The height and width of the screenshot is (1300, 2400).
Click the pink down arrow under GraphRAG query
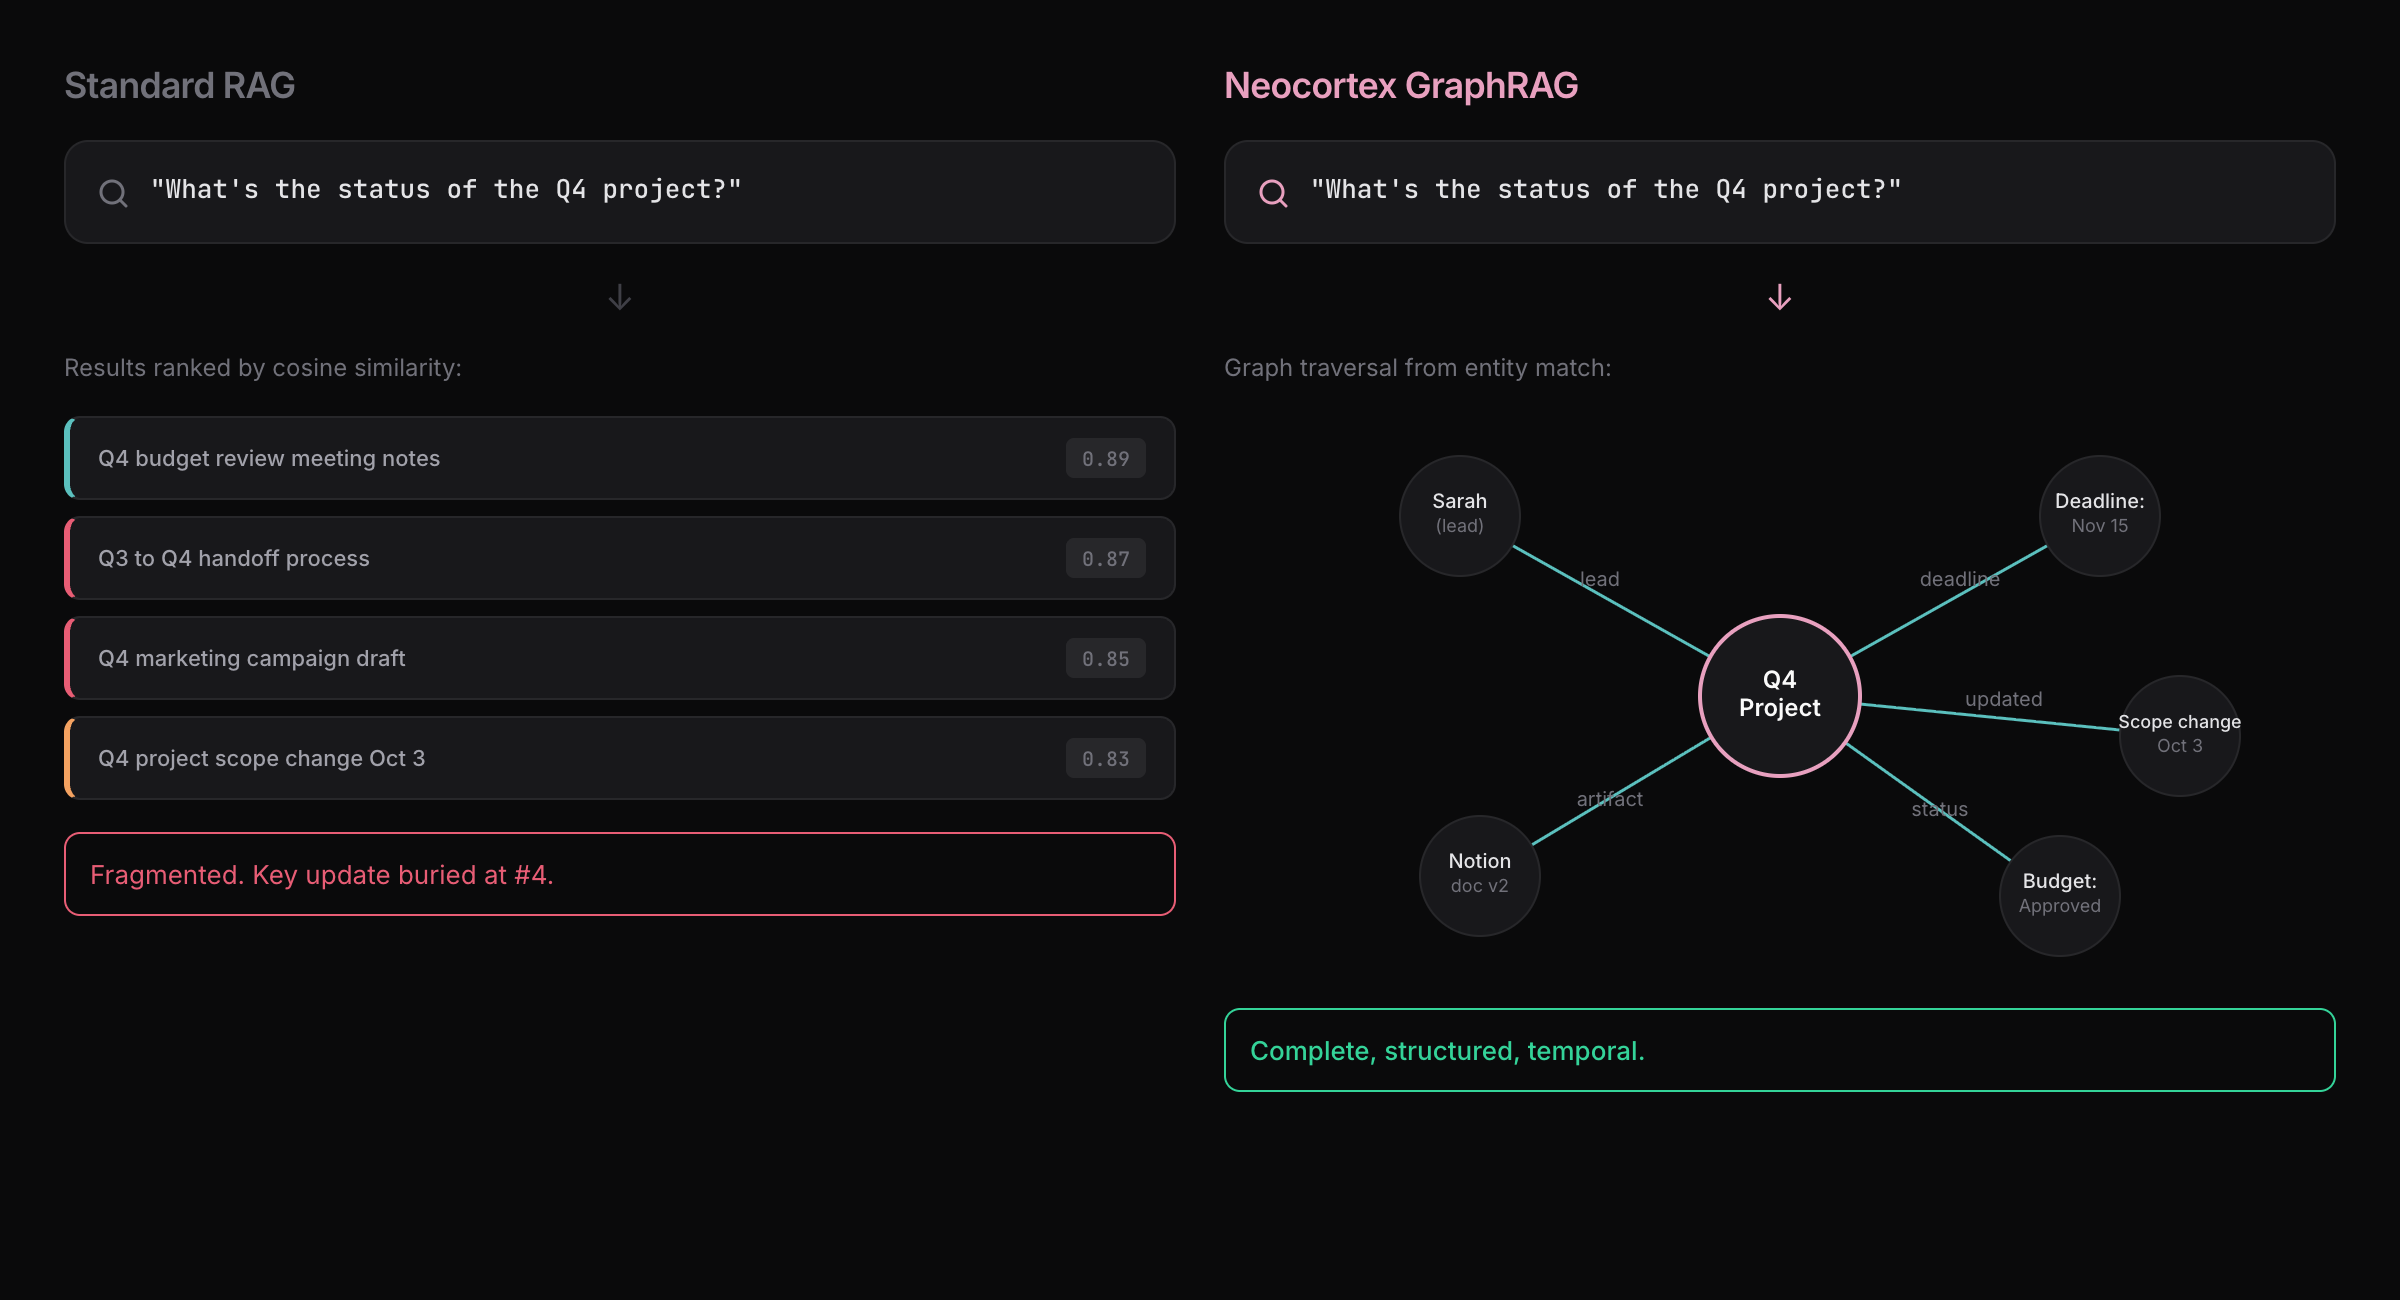(x=1780, y=297)
